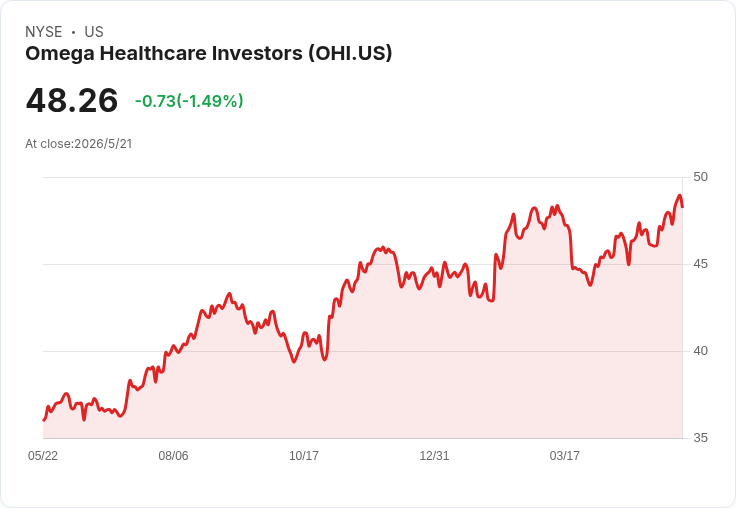Click the chart line's starting point

44,420
